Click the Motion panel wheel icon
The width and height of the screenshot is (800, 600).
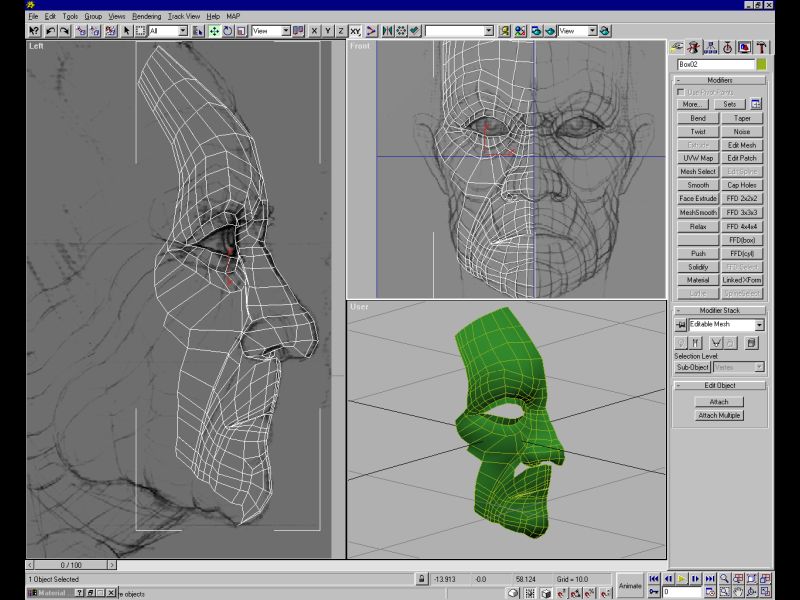pyautogui.click(x=727, y=46)
